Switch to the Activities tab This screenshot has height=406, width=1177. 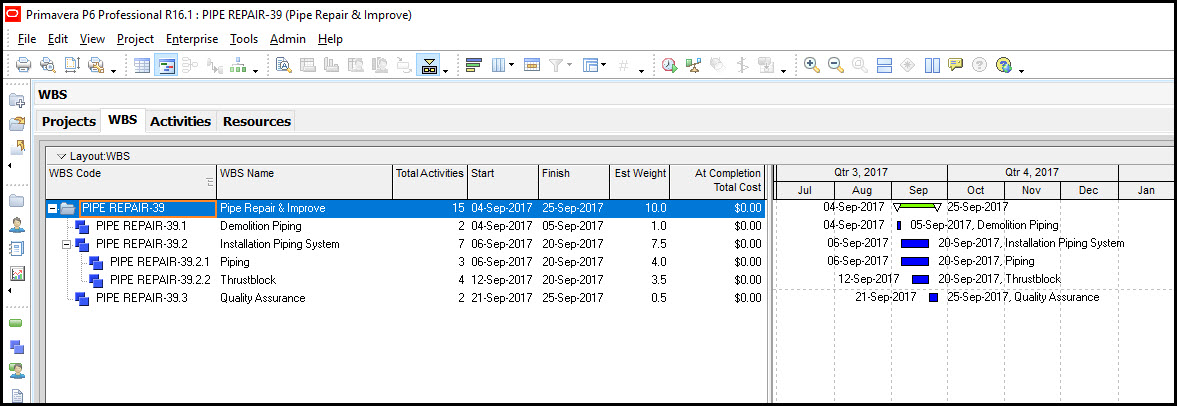click(x=180, y=121)
